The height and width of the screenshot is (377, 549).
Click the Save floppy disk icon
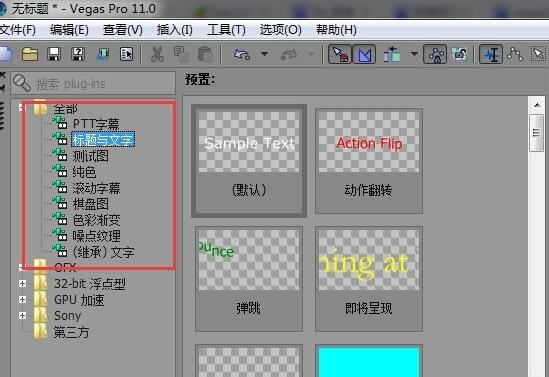tap(54, 54)
